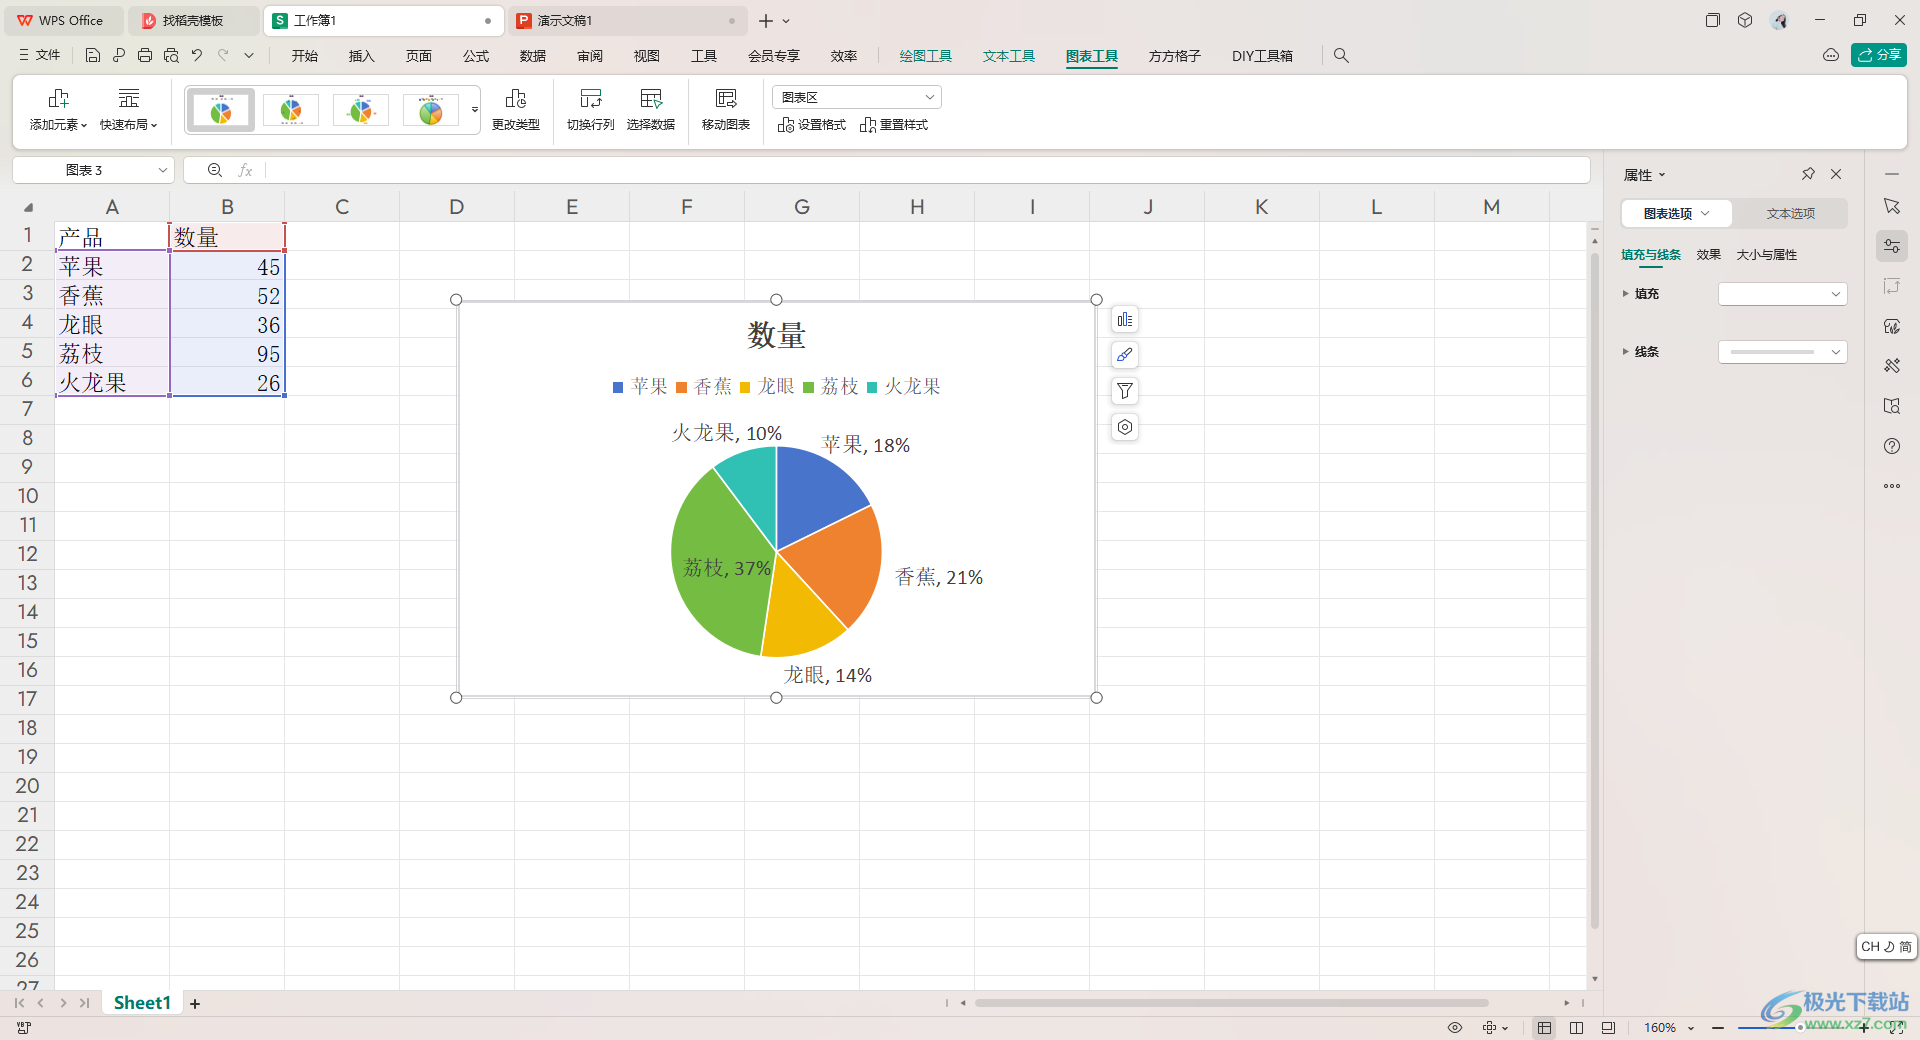The image size is (1920, 1040).
Task: Pin the Properties pane
Action: click(x=1808, y=174)
